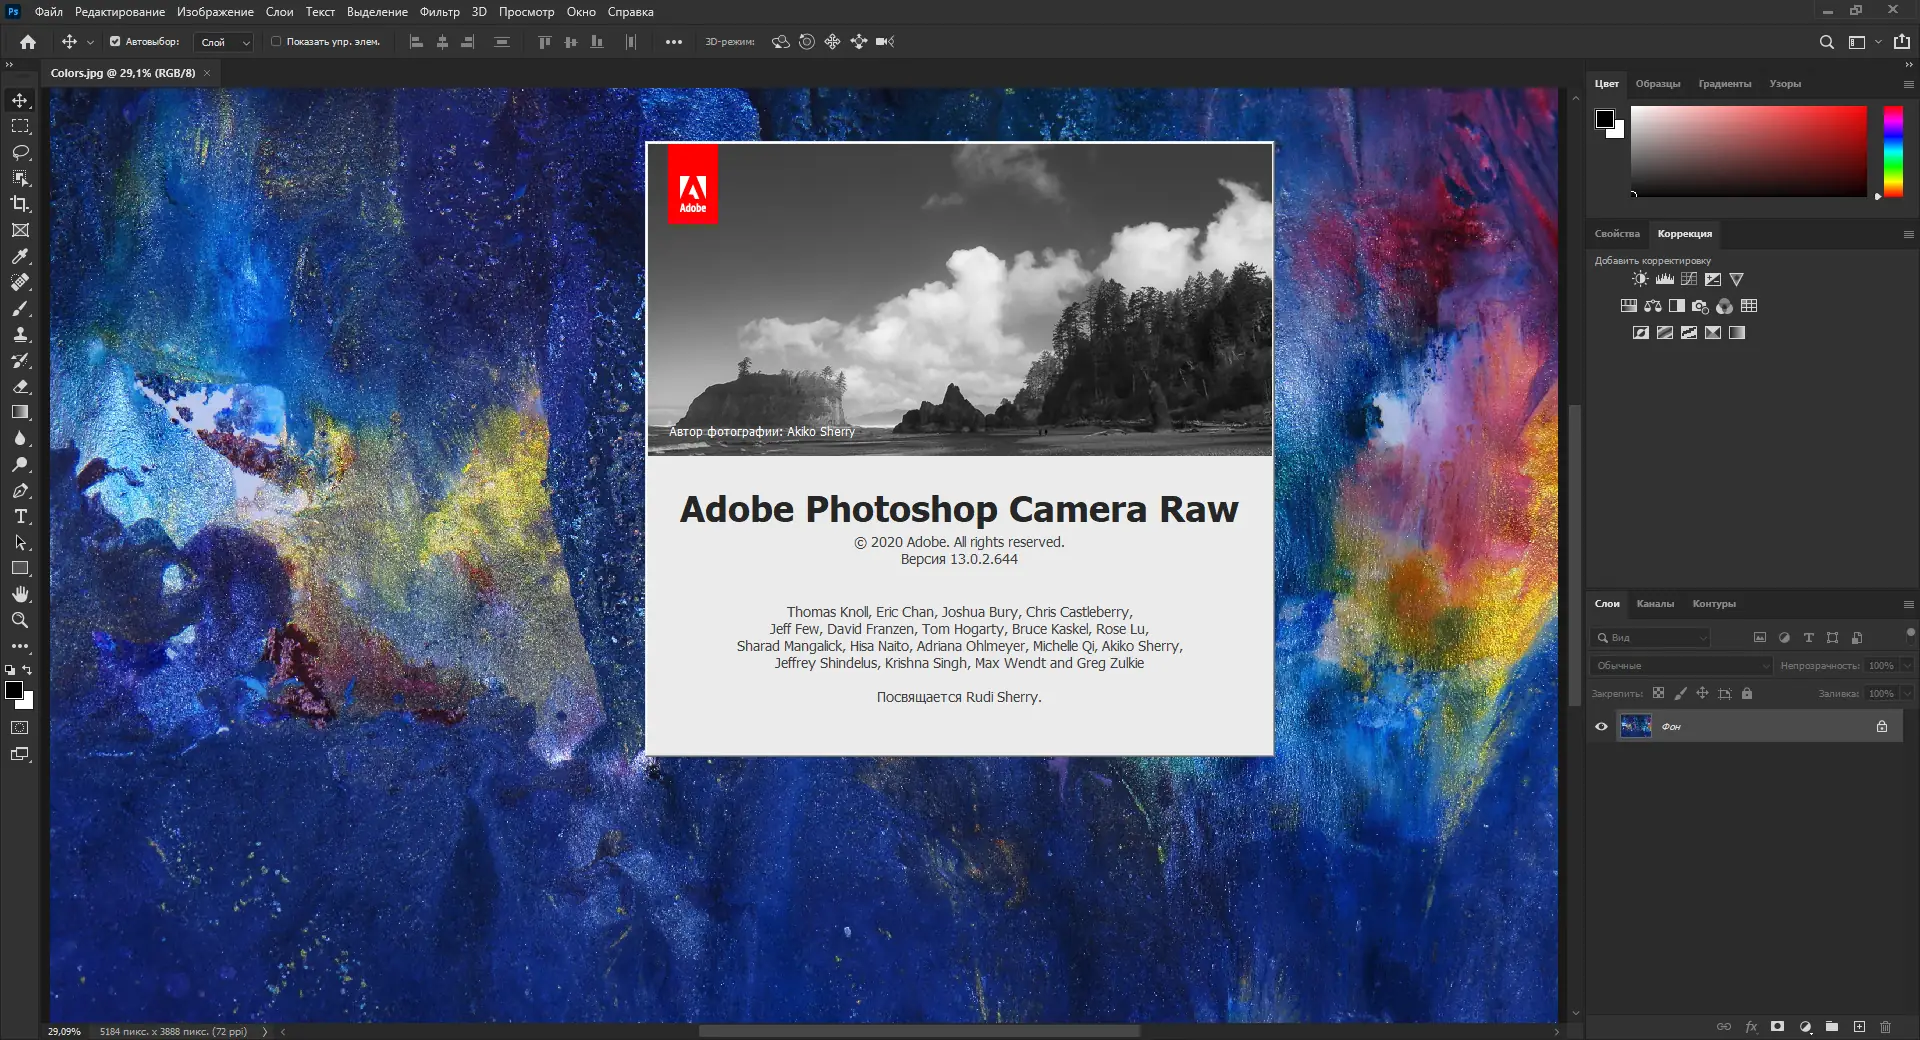Toggle the Автовыбор checkbox
This screenshot has height=1040, width=1920.
[115, 42]
